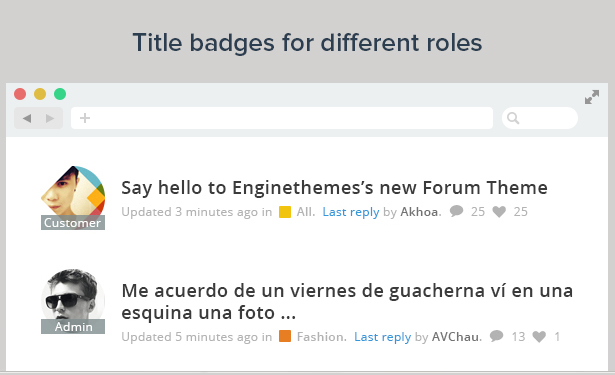
Task: Click heart icon on Fashion thread
Action: click(x=539, y=337)
